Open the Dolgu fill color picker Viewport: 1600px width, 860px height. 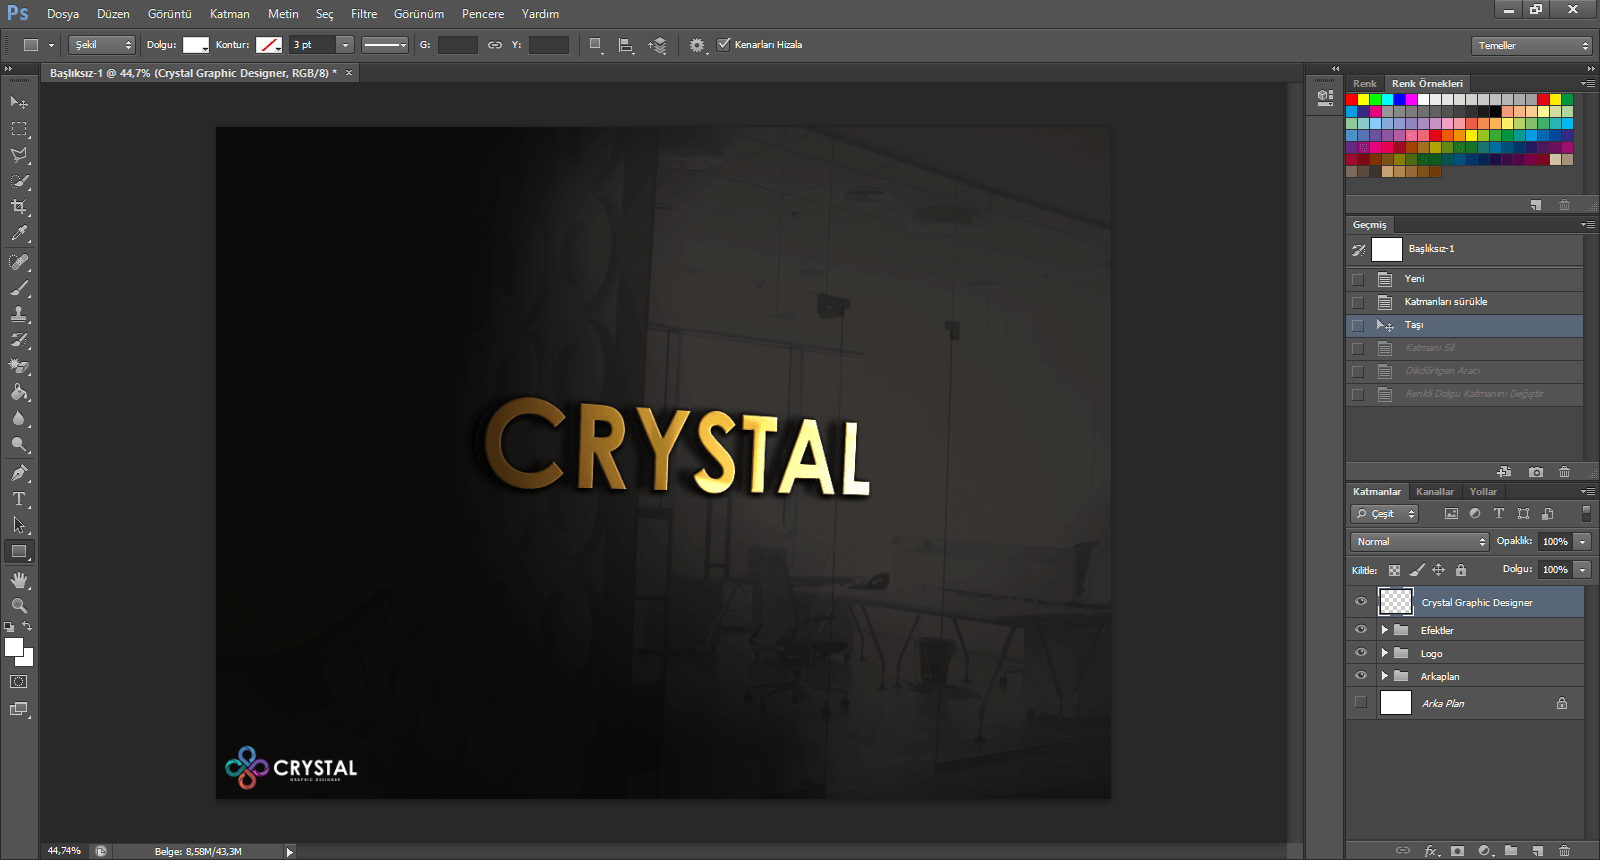196,45
